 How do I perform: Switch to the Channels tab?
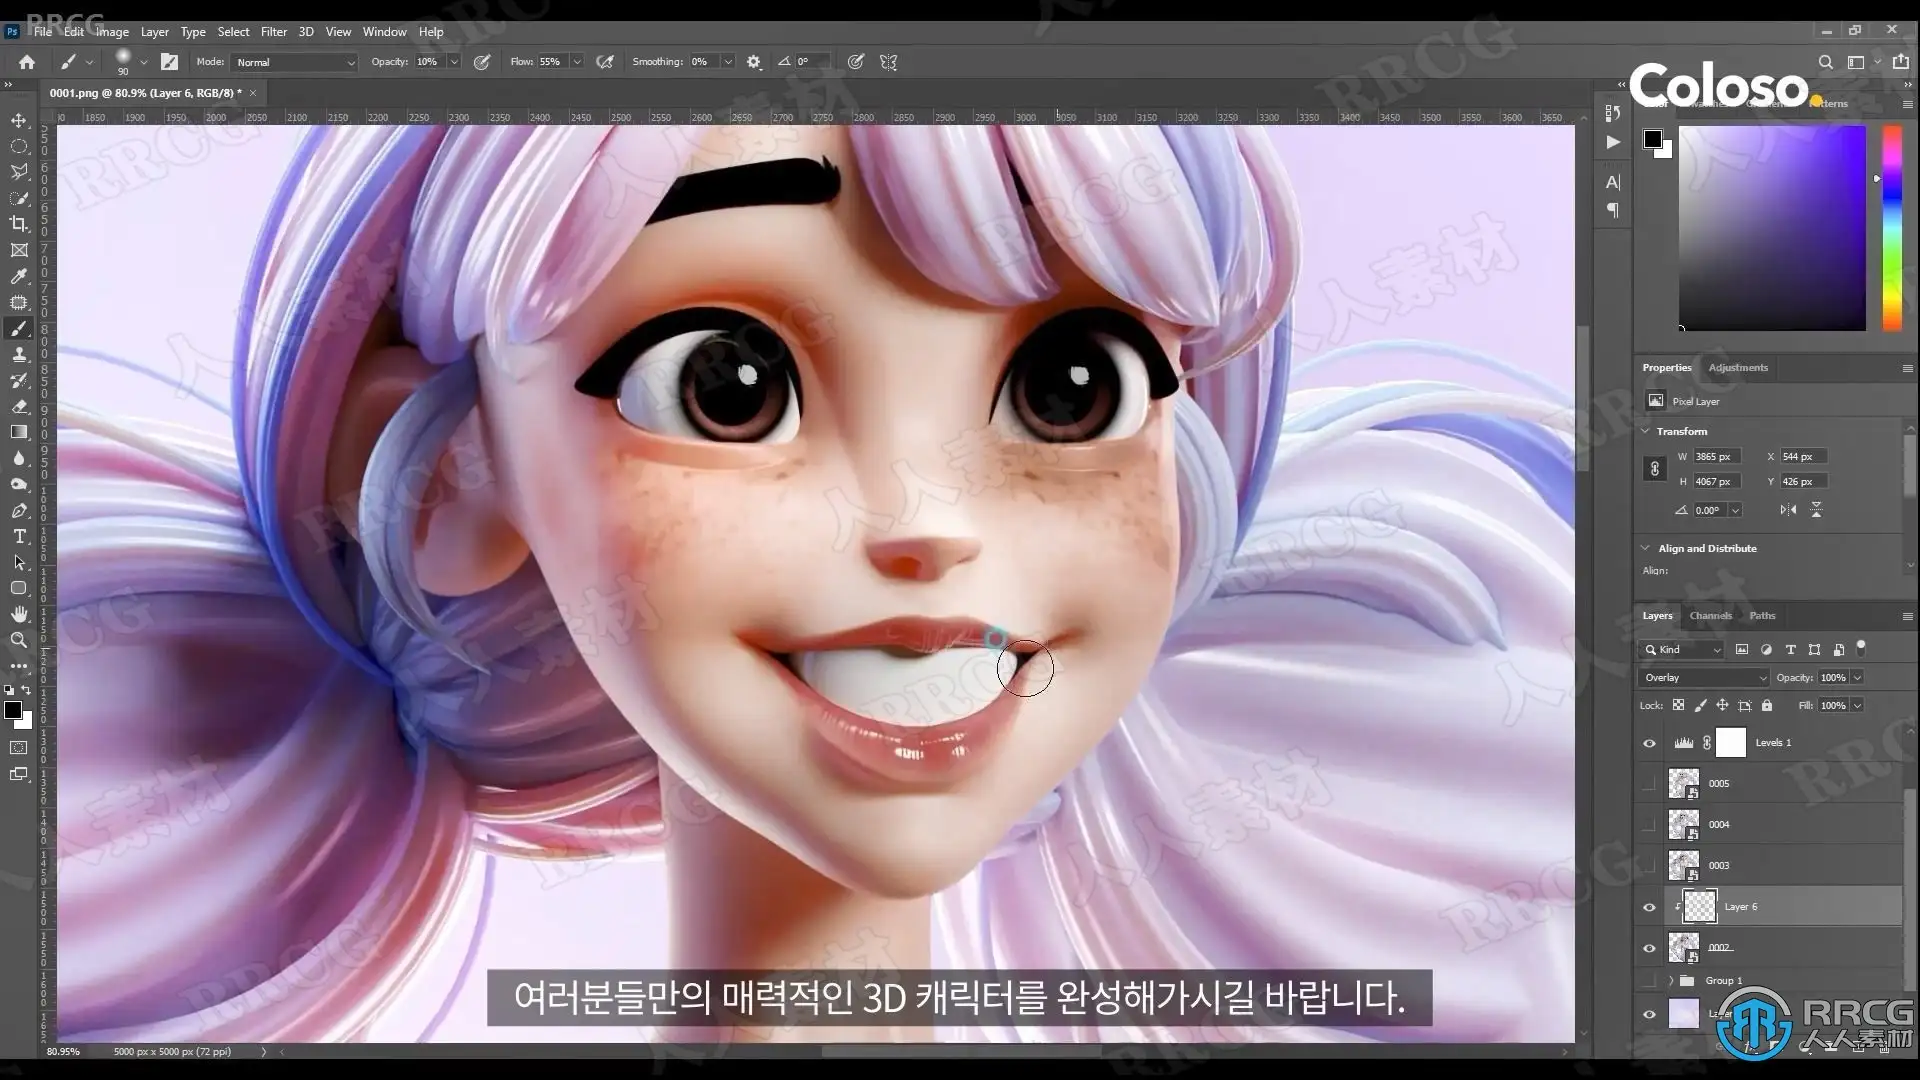pyautogui.click(x=1710, y=616)
